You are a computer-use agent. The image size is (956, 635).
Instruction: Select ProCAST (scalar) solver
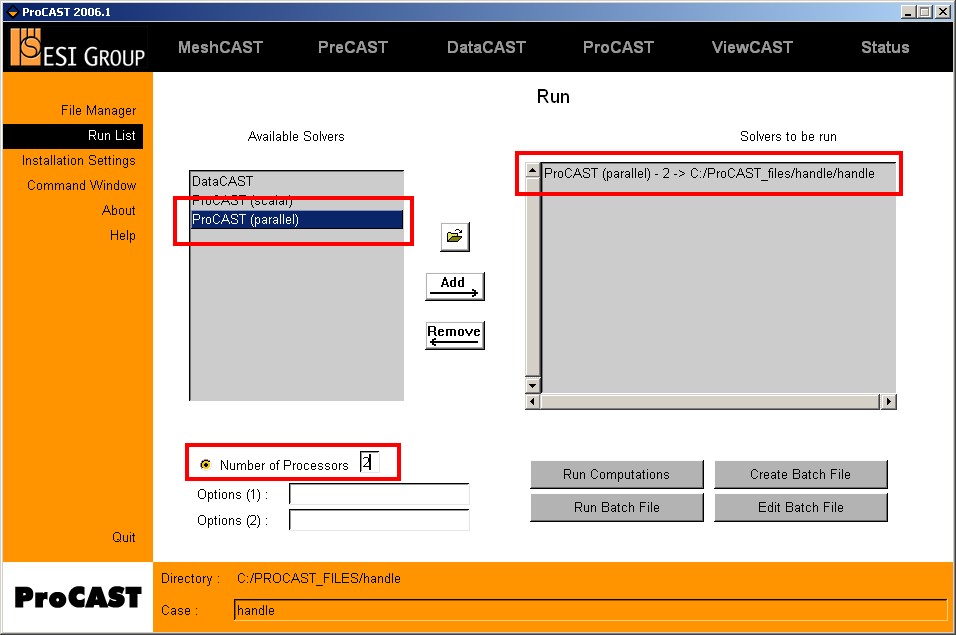coord(296,200)
